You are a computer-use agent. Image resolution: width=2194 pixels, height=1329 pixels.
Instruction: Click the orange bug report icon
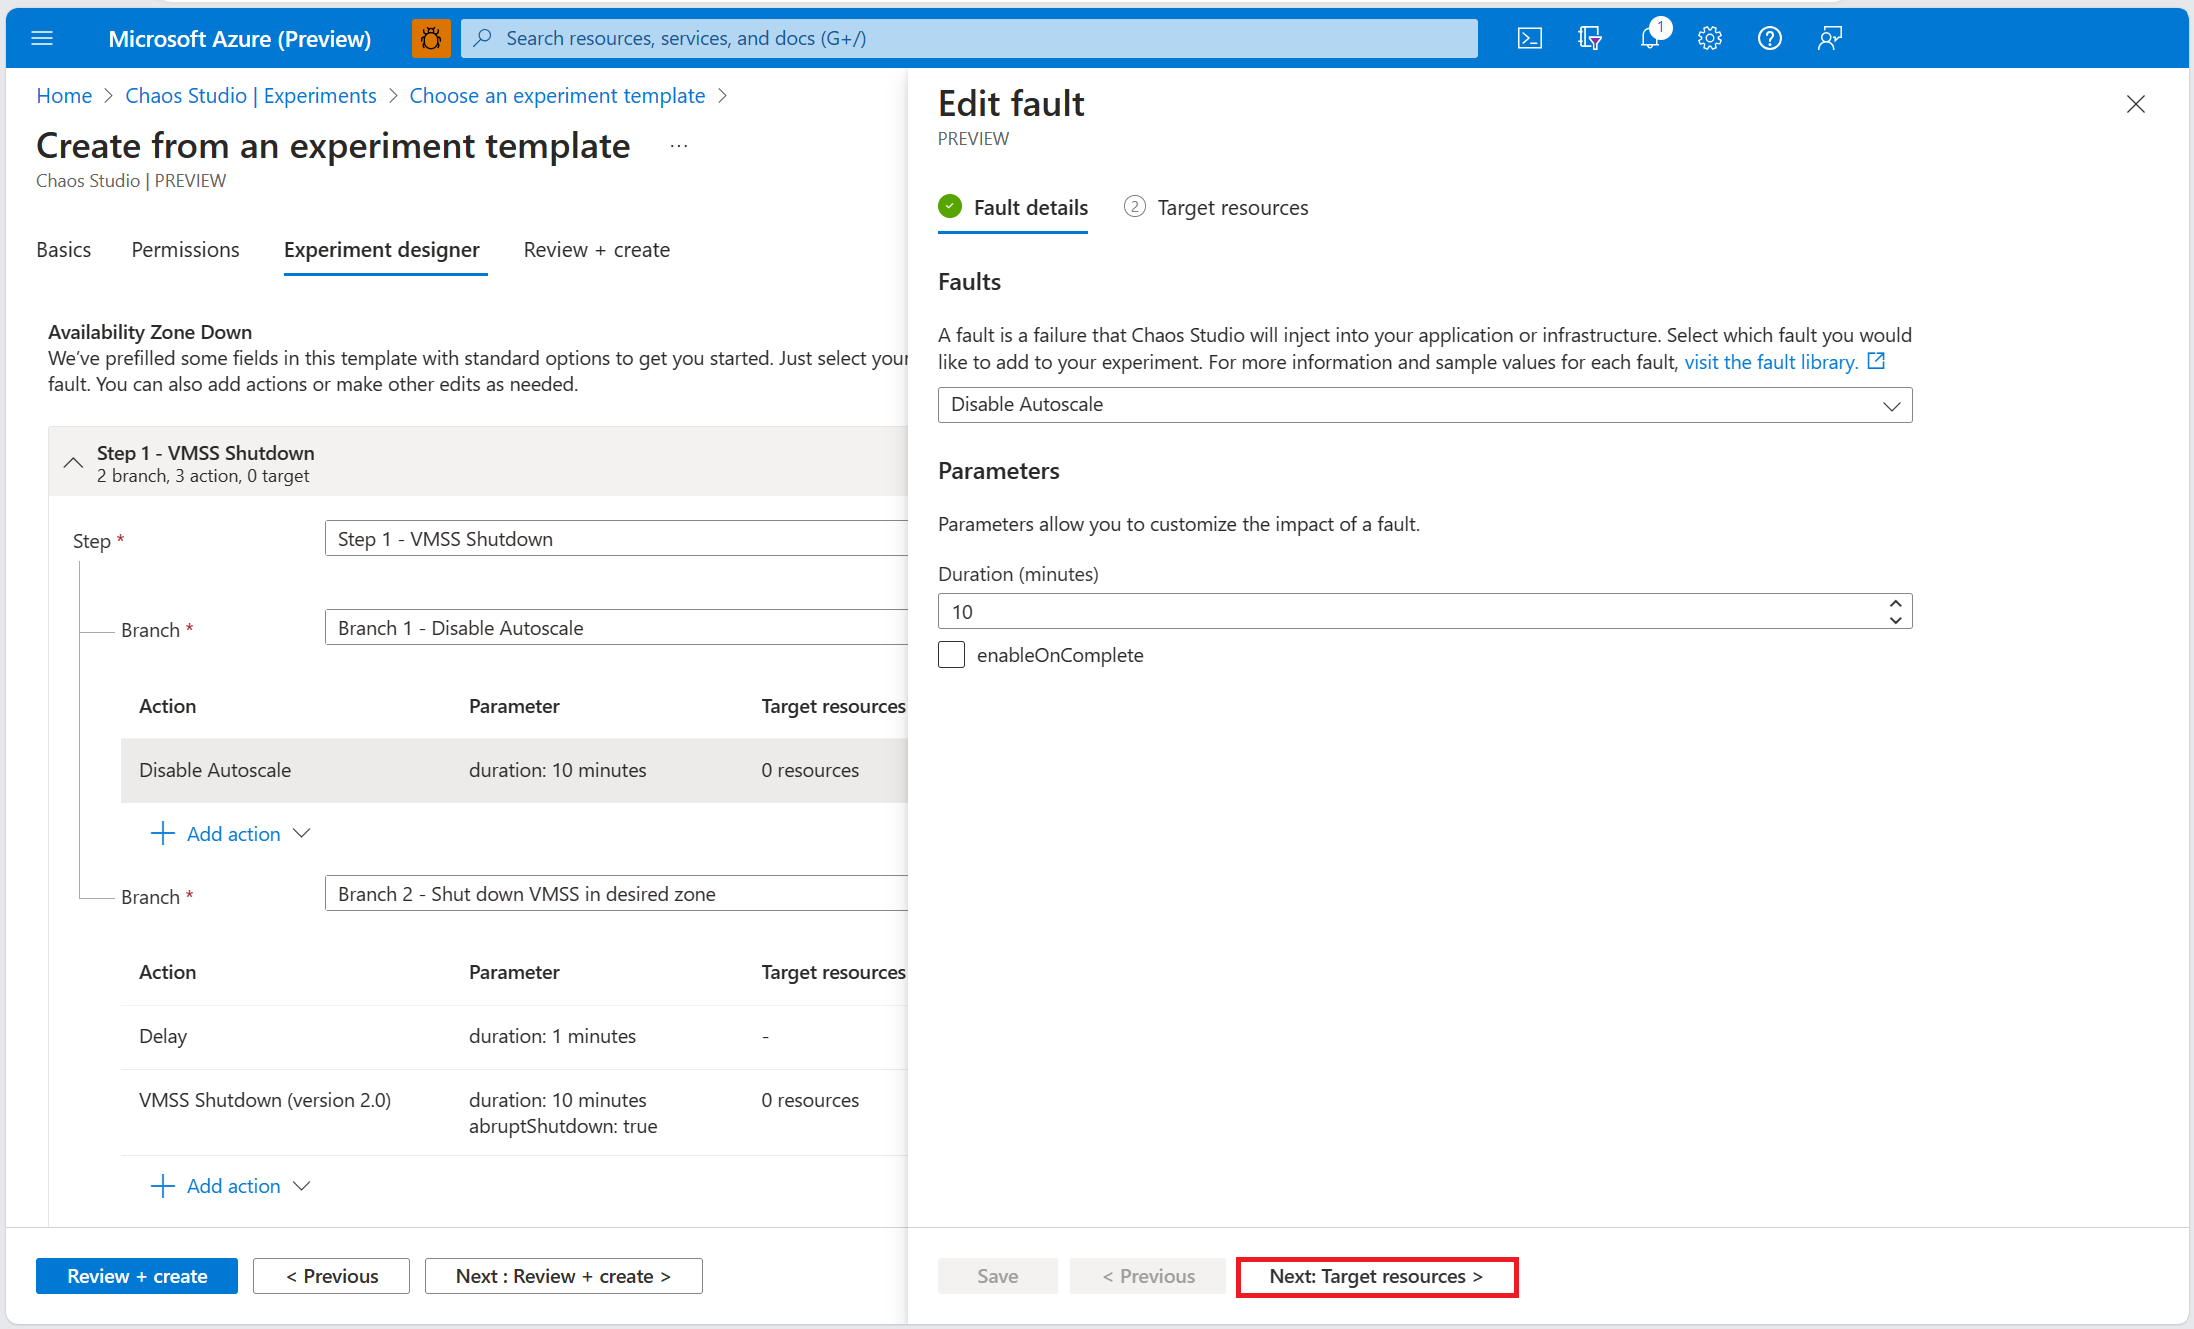click(431, 38)
